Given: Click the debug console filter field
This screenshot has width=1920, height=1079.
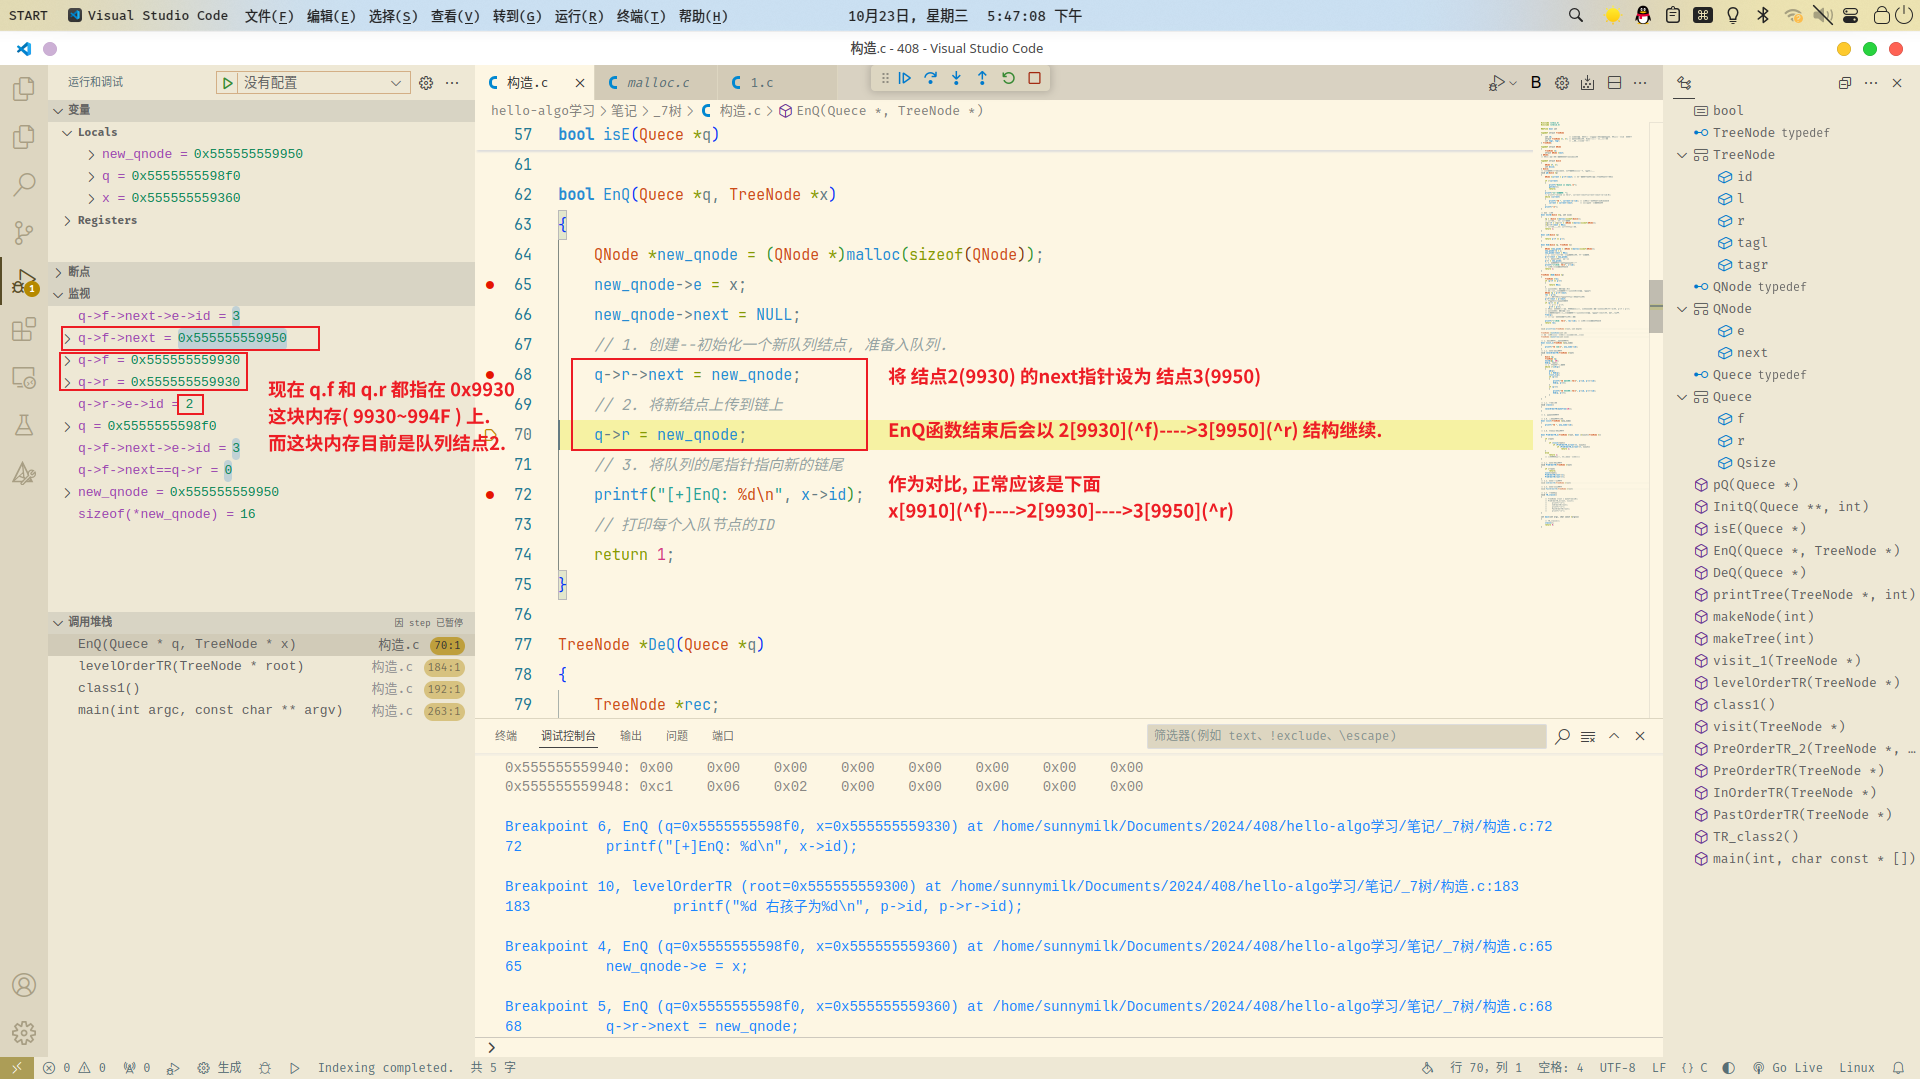Looking at the screenshot, I should [1345, 736].
